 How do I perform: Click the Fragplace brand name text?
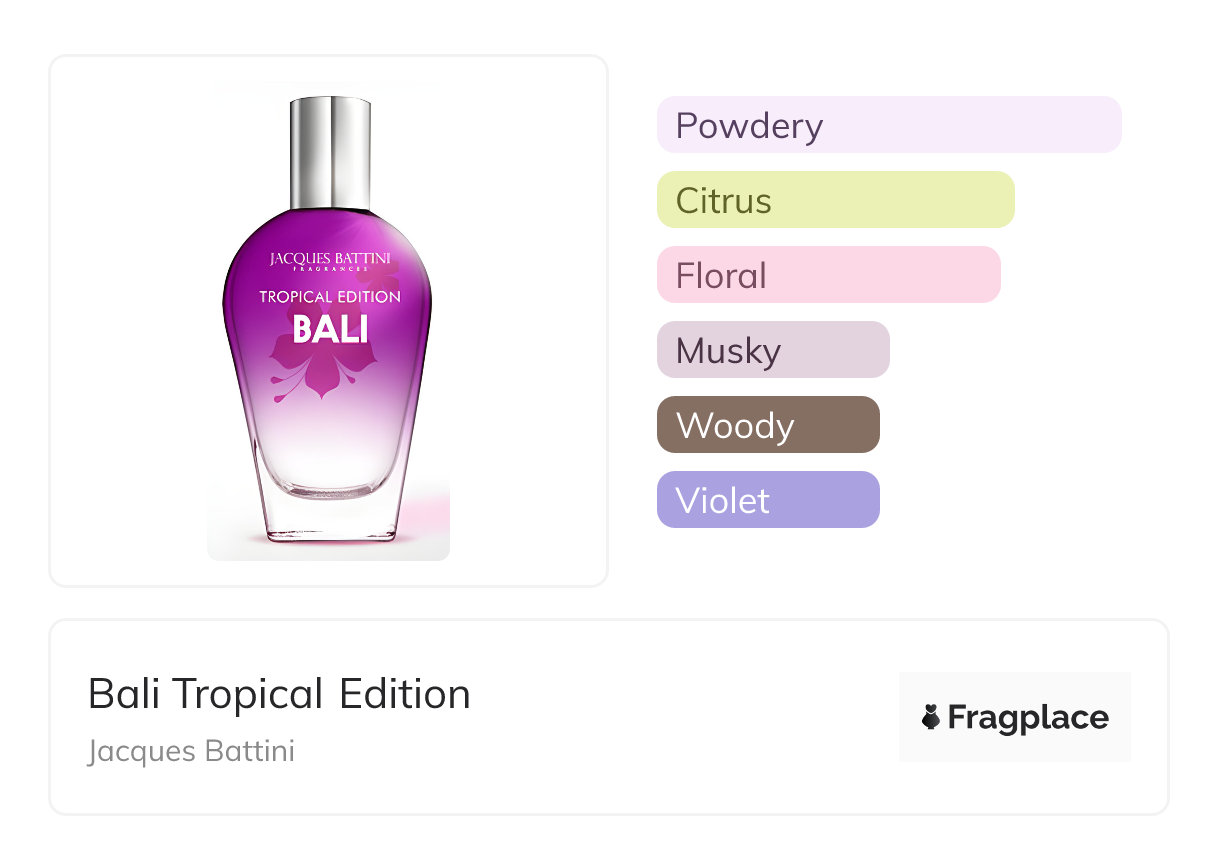tap(1028, 718)
